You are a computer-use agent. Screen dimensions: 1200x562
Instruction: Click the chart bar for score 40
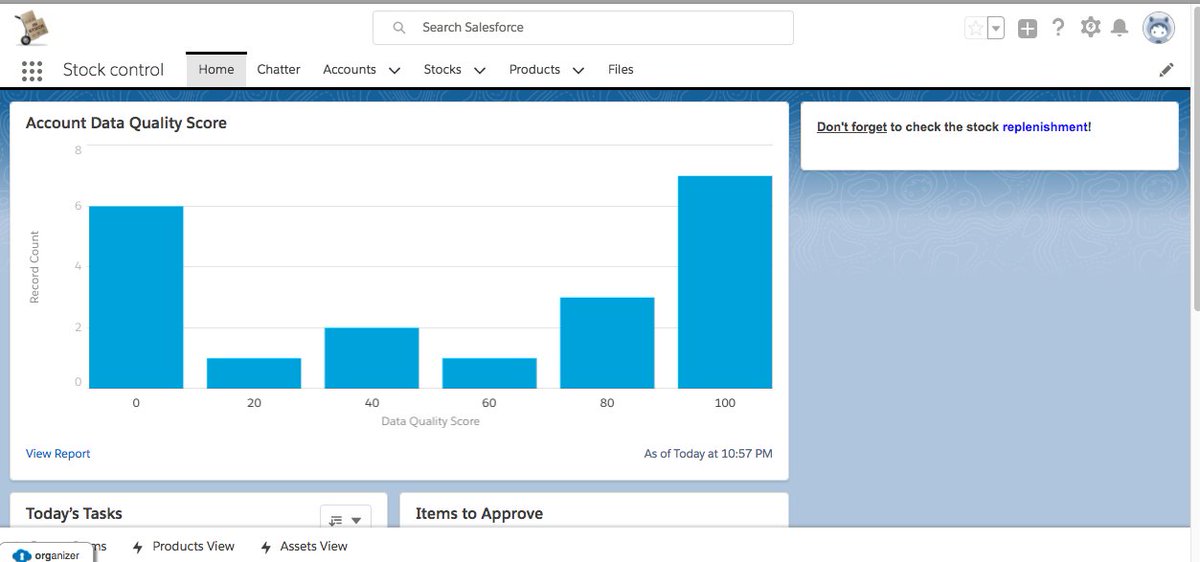(372, 358)
